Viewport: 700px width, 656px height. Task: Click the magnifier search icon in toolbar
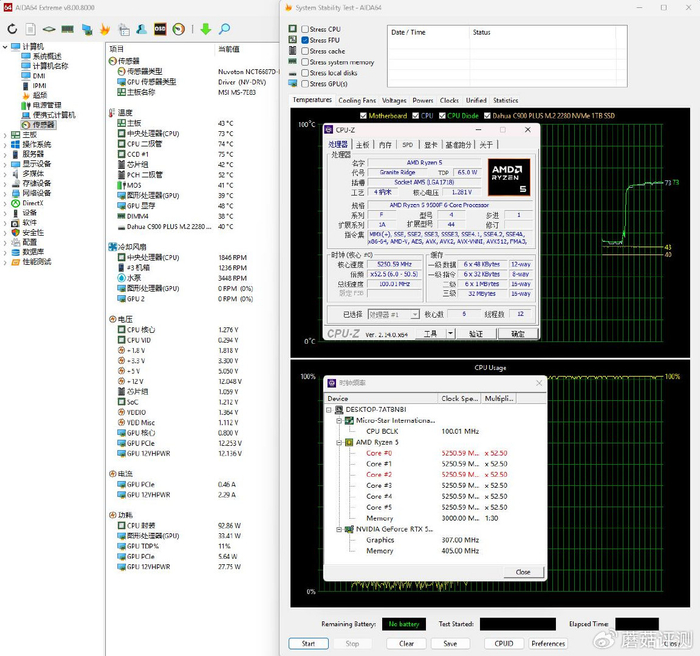point(224,29)
